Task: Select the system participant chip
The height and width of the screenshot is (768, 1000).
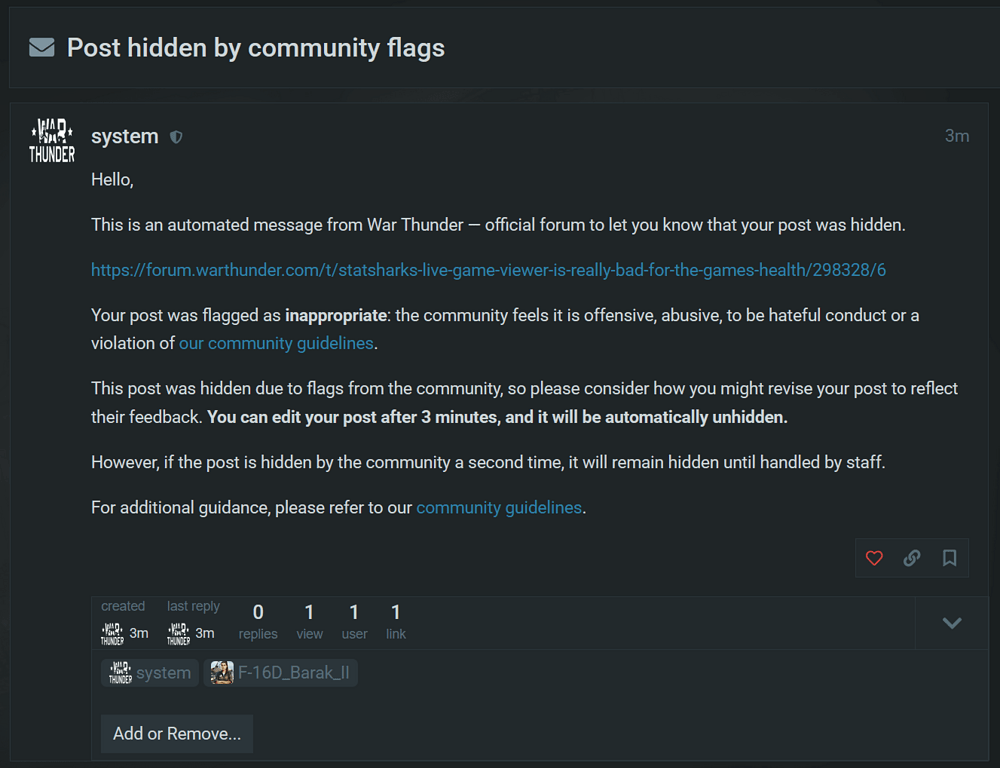Action: (150, 673)
